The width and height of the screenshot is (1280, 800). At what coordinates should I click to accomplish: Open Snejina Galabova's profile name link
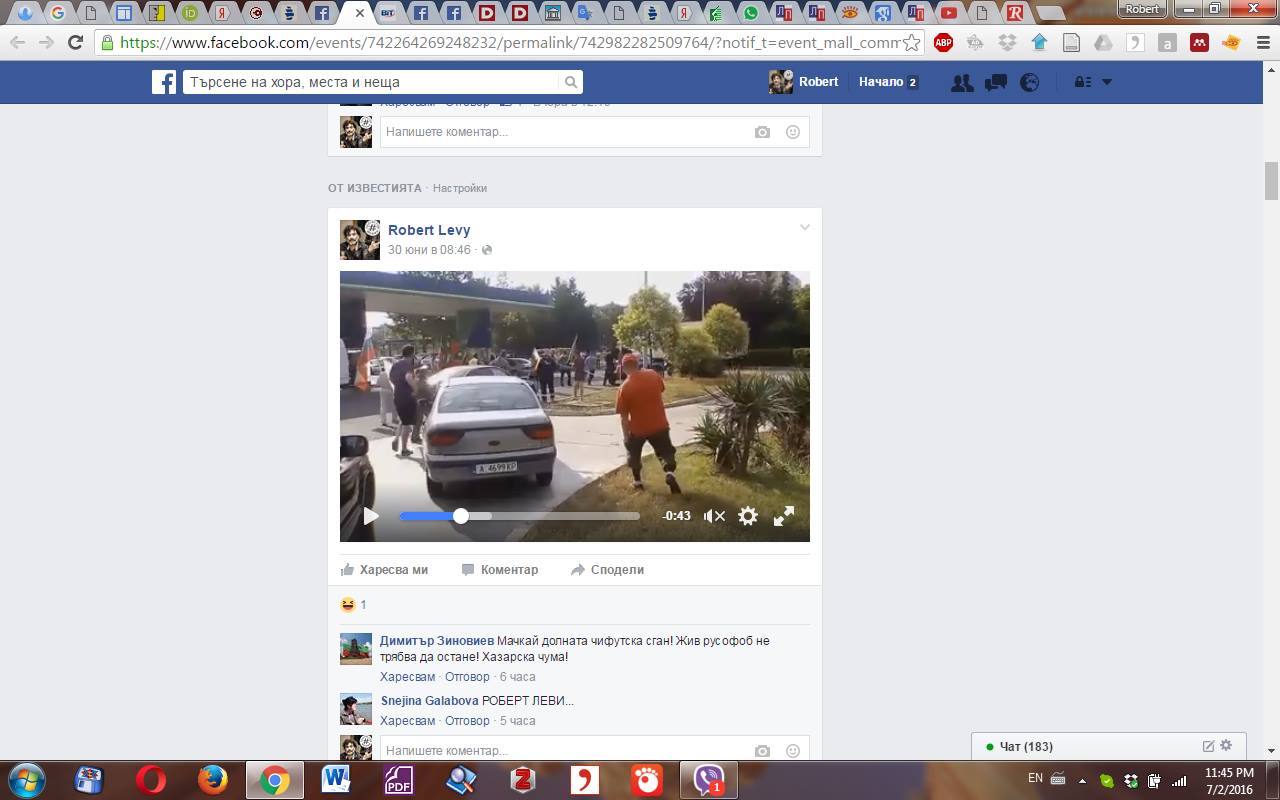[430, 701]
